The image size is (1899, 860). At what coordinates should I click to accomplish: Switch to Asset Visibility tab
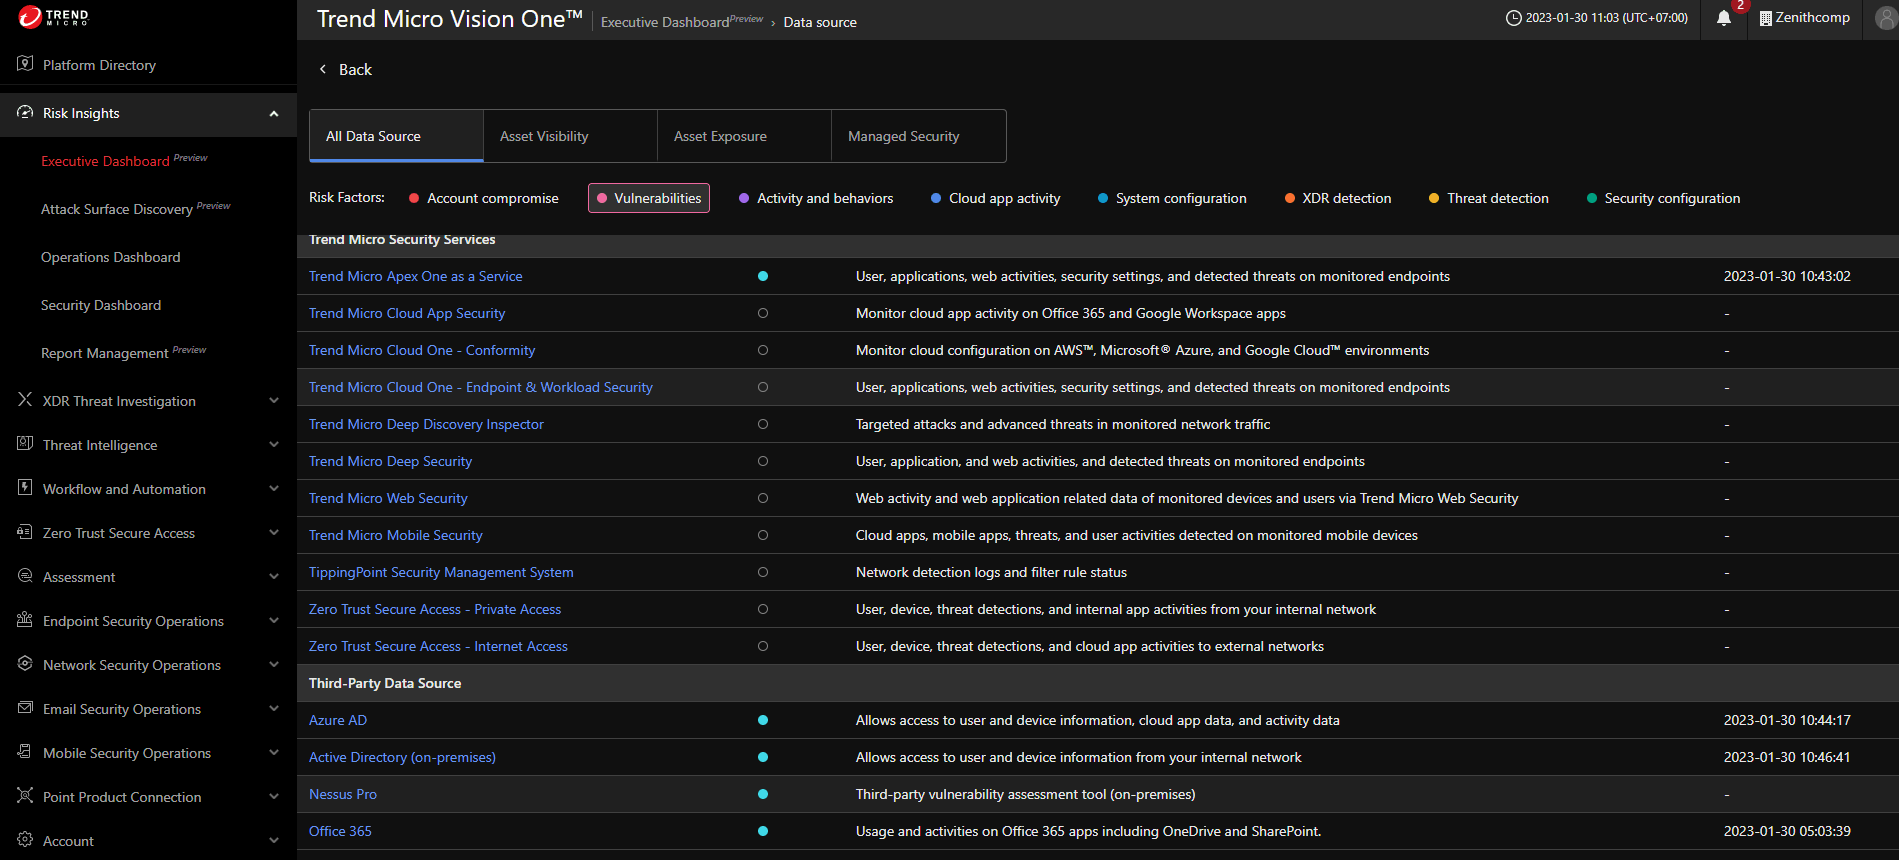[570, 136]
